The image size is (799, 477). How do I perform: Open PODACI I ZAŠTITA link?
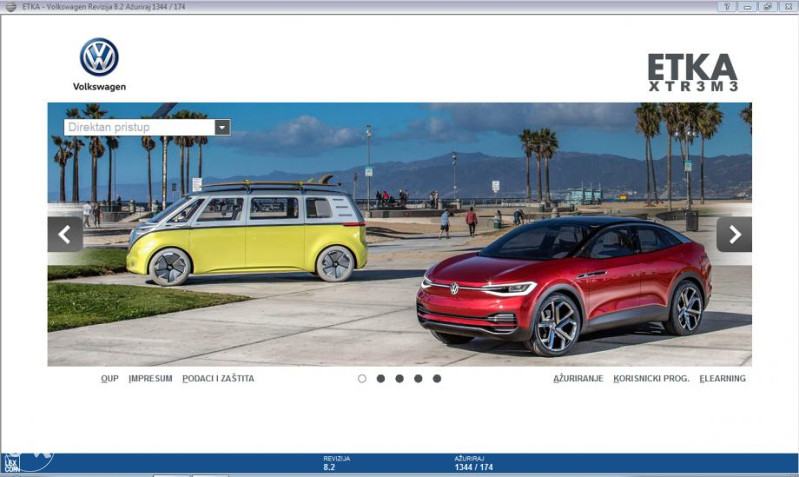[x=218, y=379]
